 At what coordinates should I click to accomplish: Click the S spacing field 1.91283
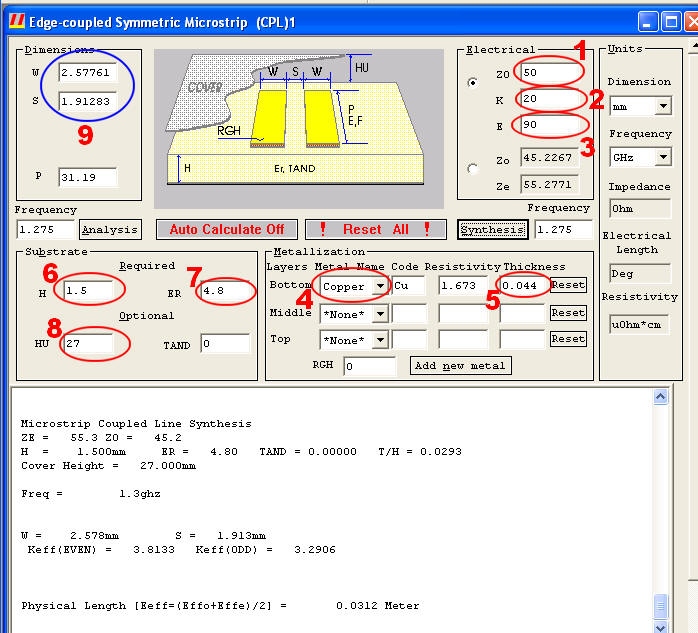click(88, 101)
